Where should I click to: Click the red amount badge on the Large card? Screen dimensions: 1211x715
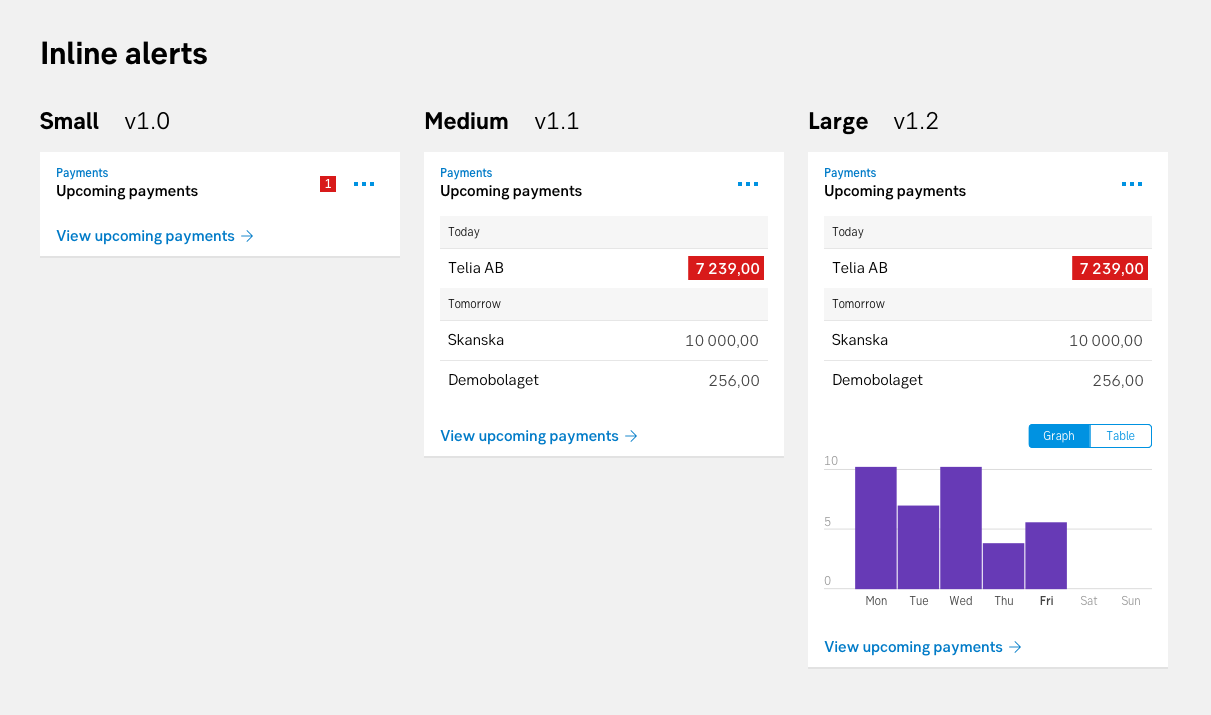point(1109,267)
